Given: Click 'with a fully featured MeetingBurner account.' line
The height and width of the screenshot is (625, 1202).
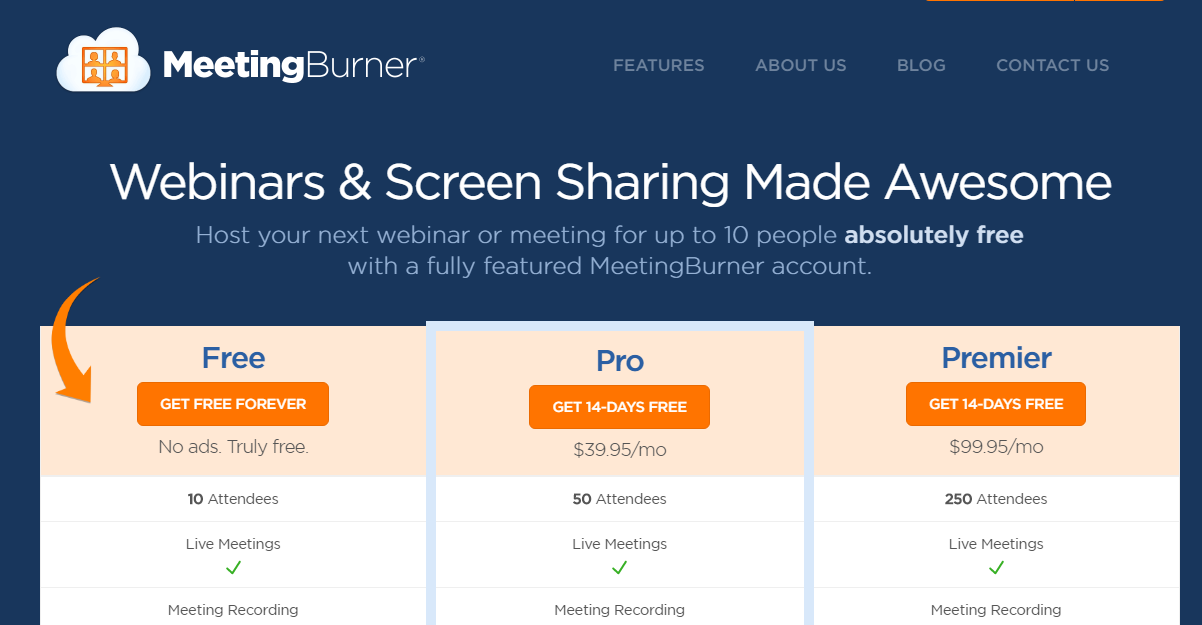Looking at the screenshot, I should [x=610, y=267].
